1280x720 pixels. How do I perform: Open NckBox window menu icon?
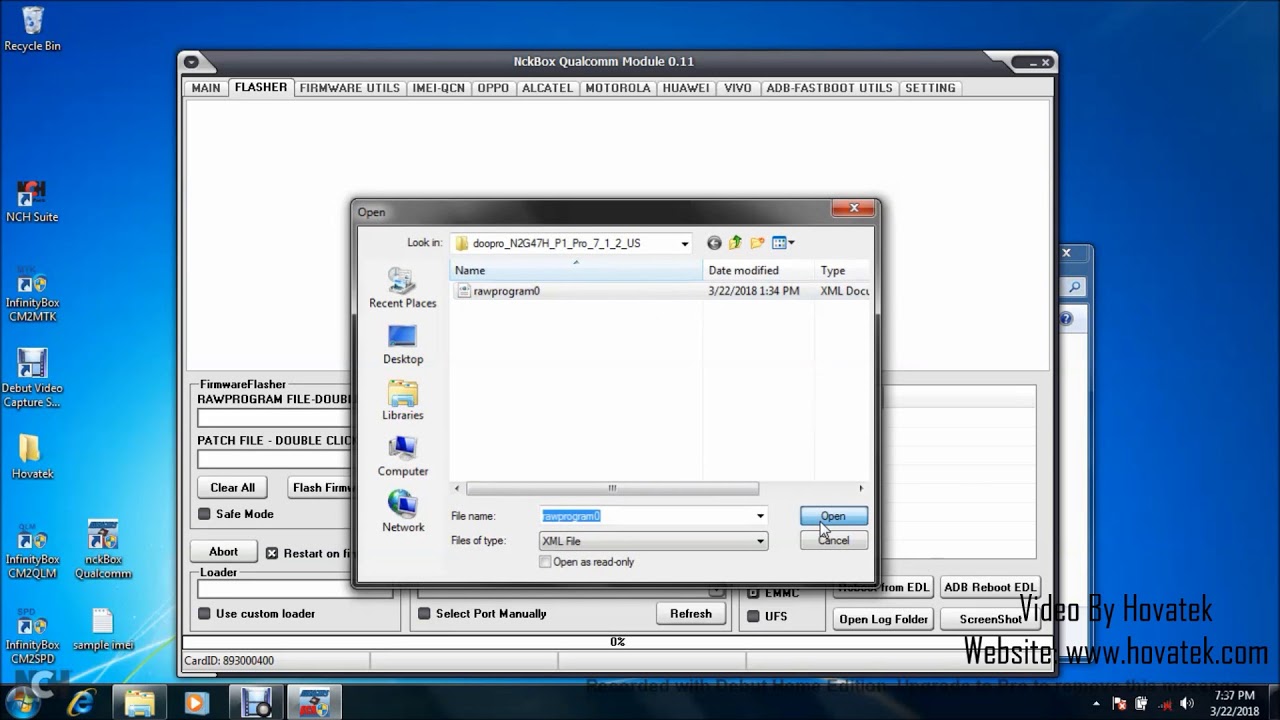(191, 62)
